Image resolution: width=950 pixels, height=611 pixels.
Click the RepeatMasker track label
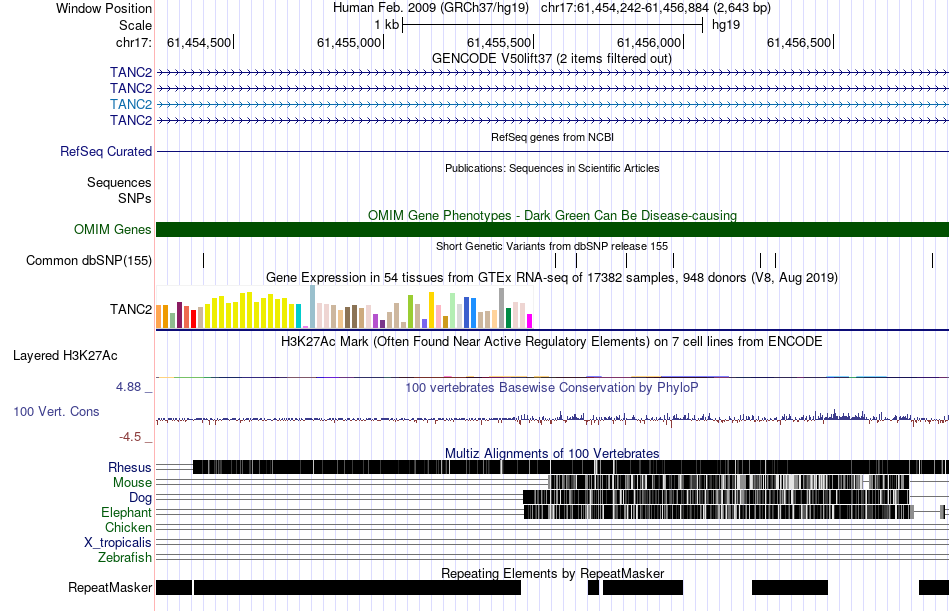[x=110, y=587]
